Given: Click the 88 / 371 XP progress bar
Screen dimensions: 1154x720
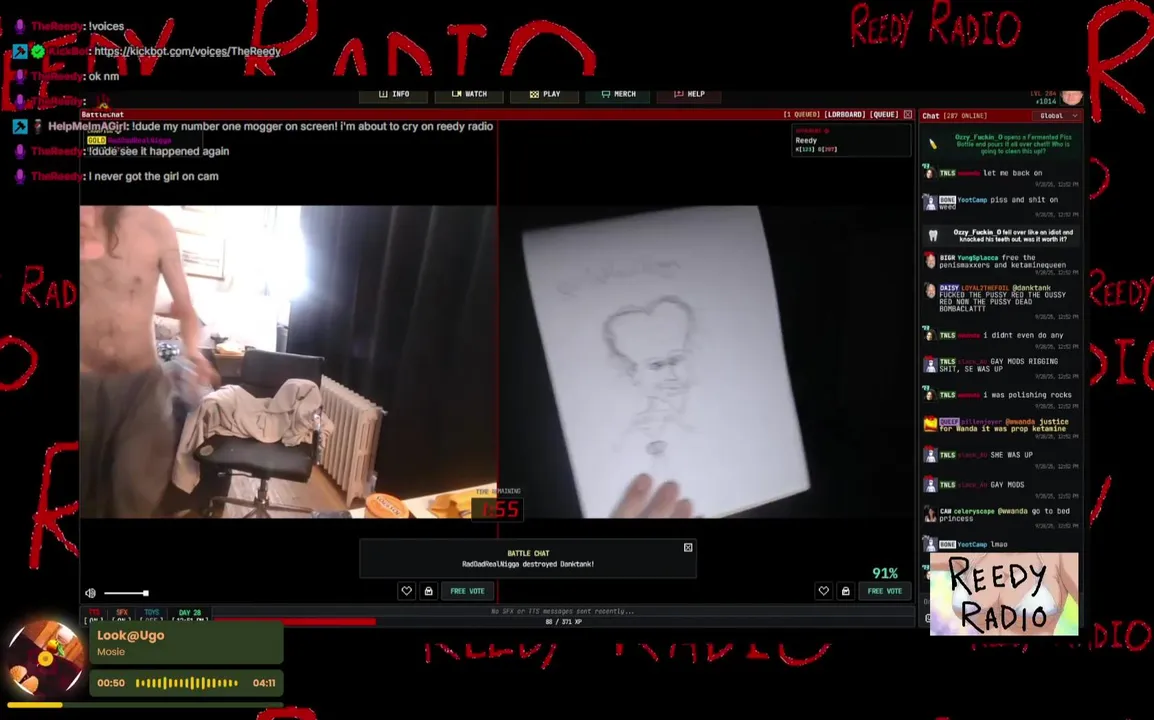Looking at the screenshot, I should 563,621.
